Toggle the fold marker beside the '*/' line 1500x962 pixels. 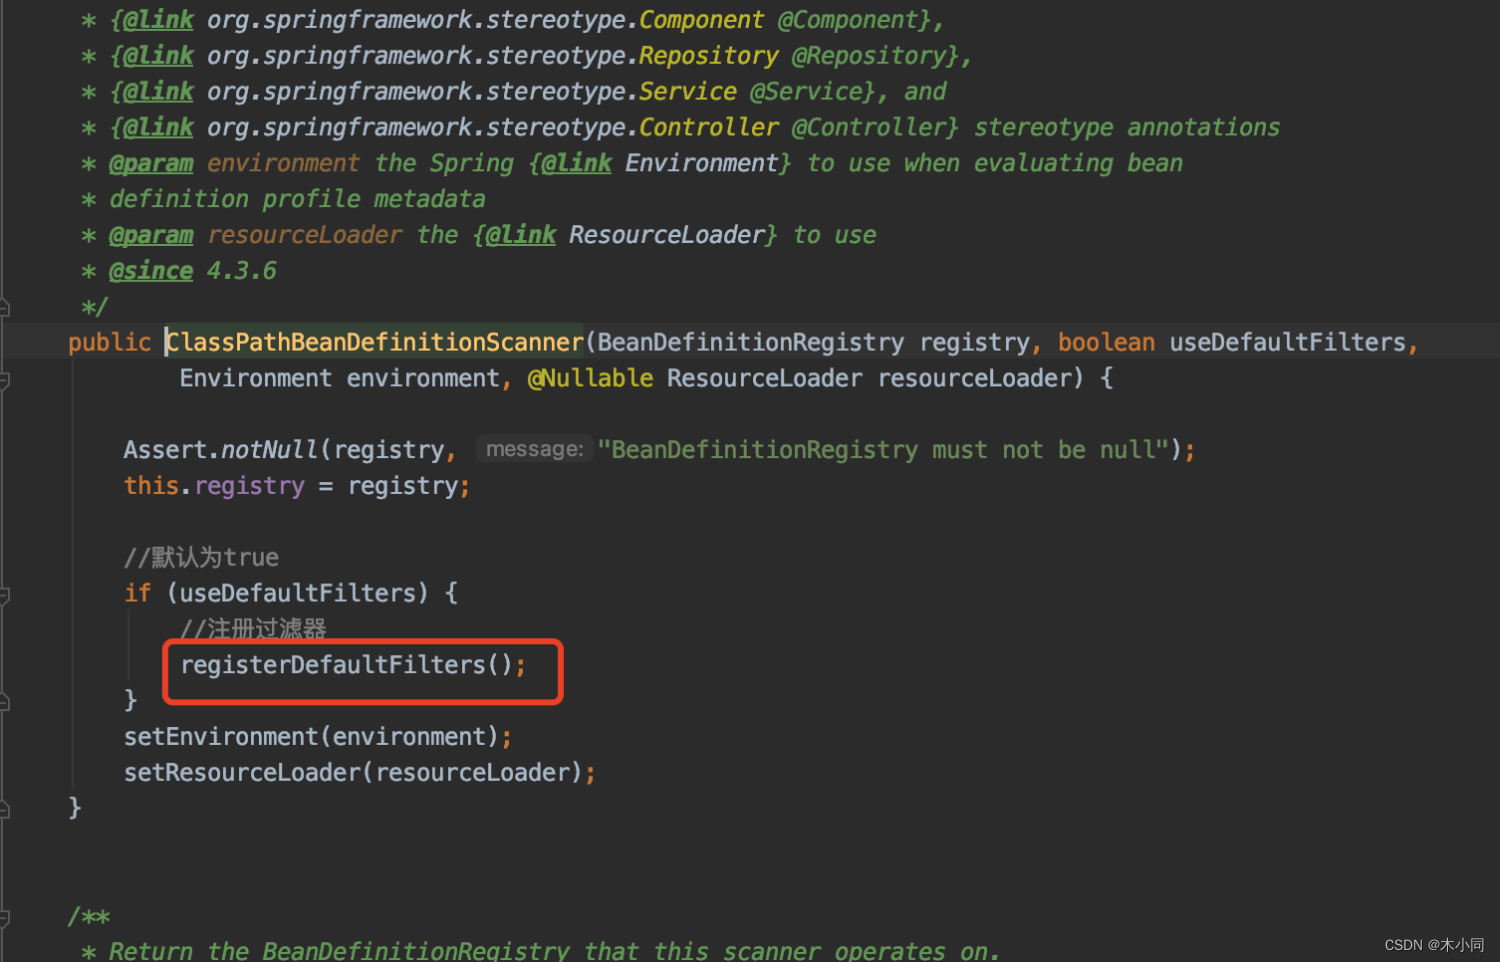[x=5, y=307]
